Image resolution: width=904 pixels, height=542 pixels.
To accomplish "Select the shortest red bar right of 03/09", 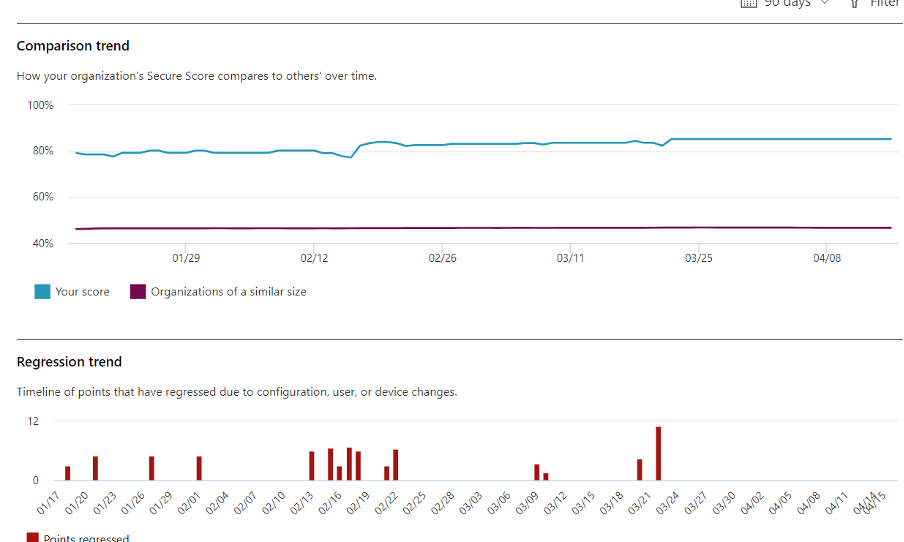I will pos(546,477).
